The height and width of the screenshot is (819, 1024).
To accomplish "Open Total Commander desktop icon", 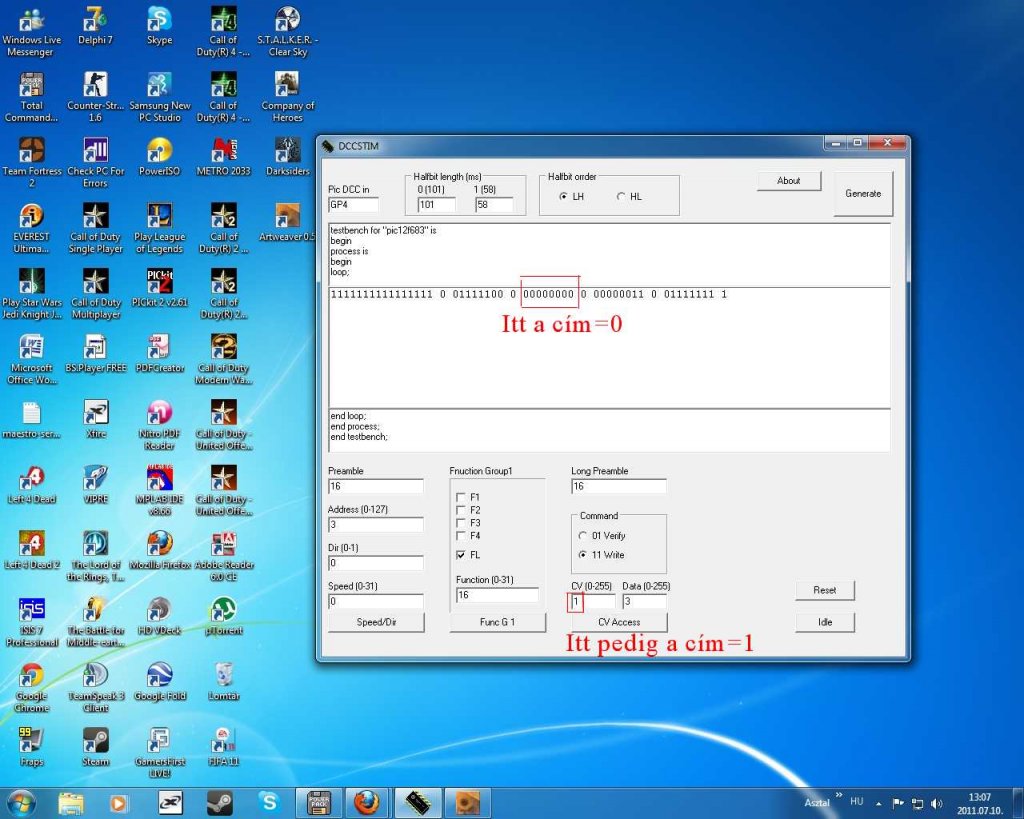I will [x=31, y=97].
